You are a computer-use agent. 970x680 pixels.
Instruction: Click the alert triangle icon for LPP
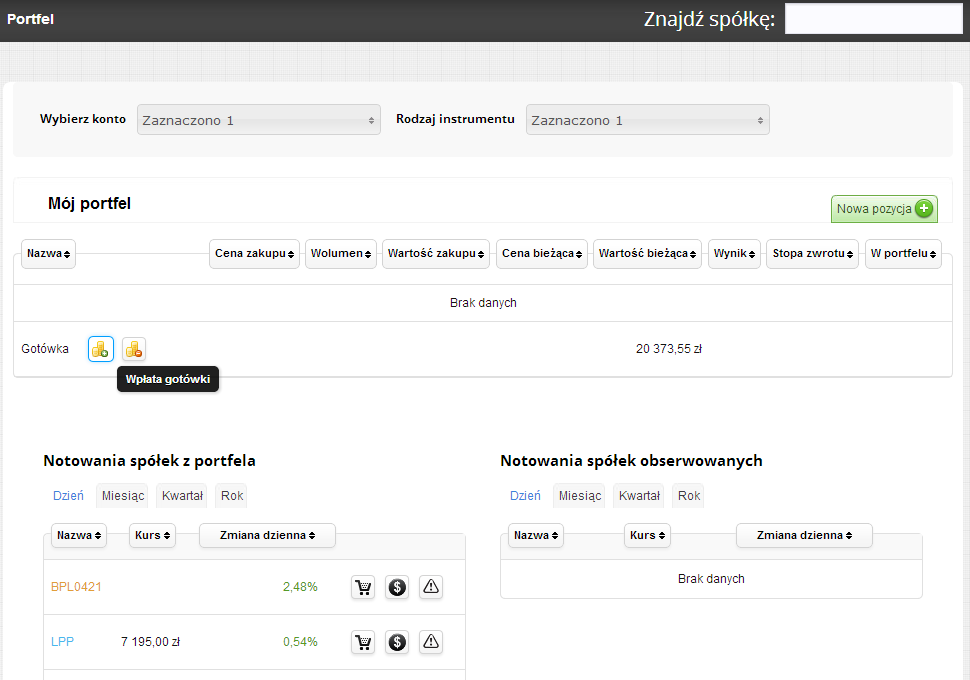coord(431,642)
